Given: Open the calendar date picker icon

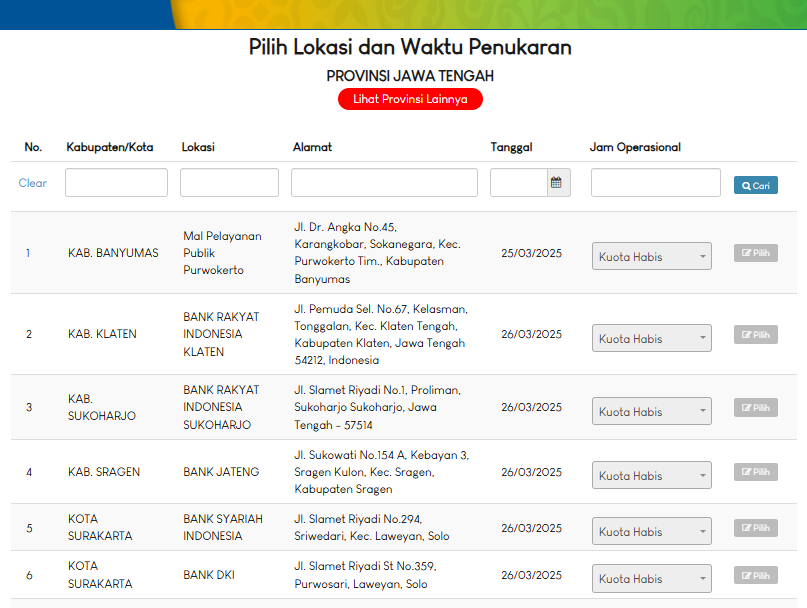Looking at the screenshot, I should tap(558, 182).
